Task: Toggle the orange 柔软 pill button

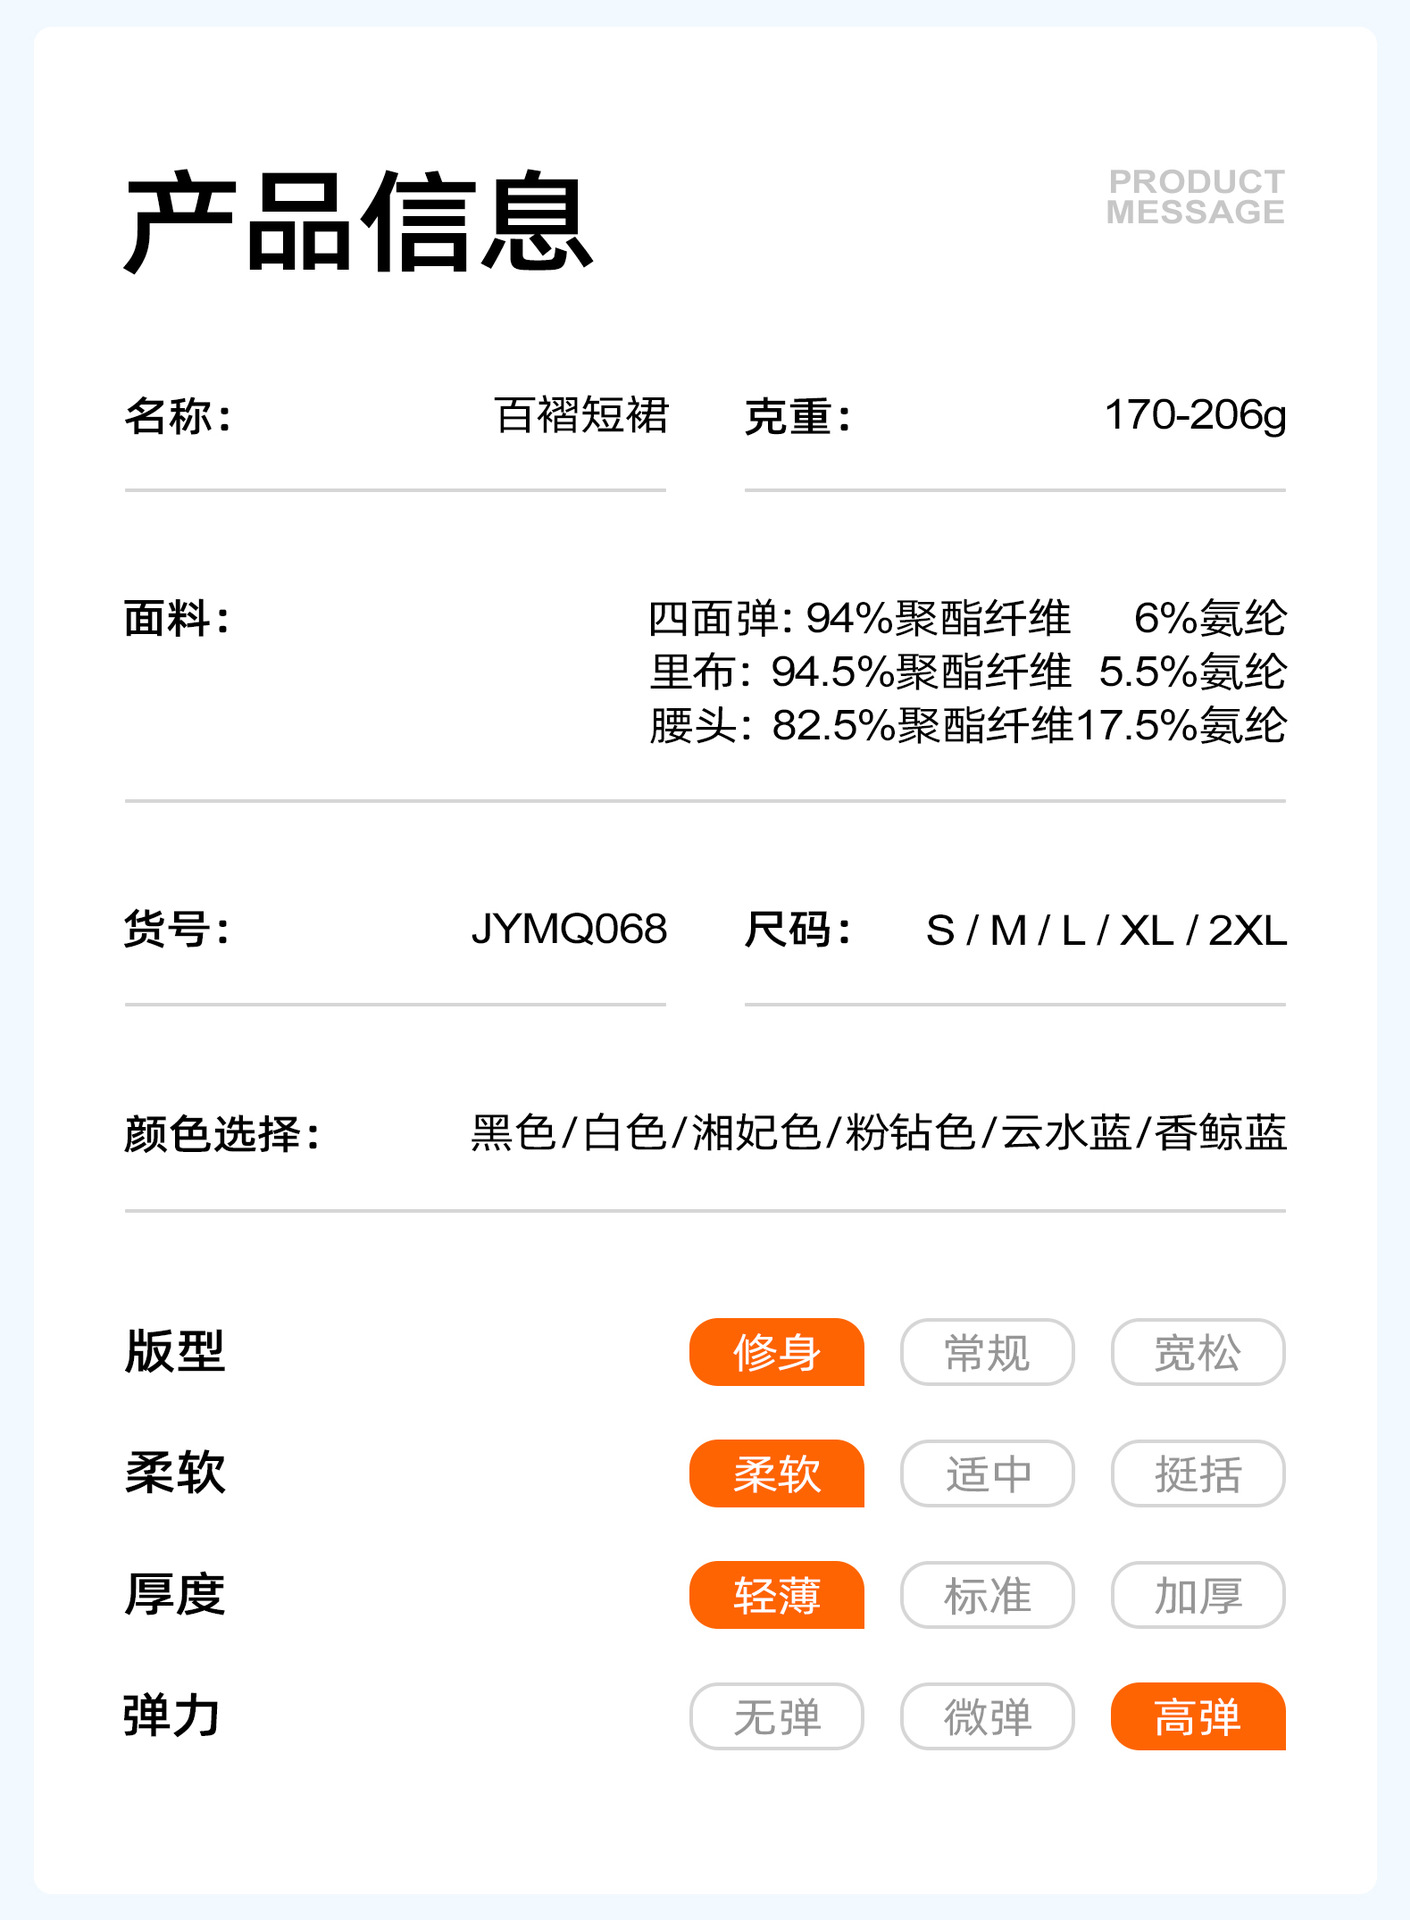Action: [776, 1473]
